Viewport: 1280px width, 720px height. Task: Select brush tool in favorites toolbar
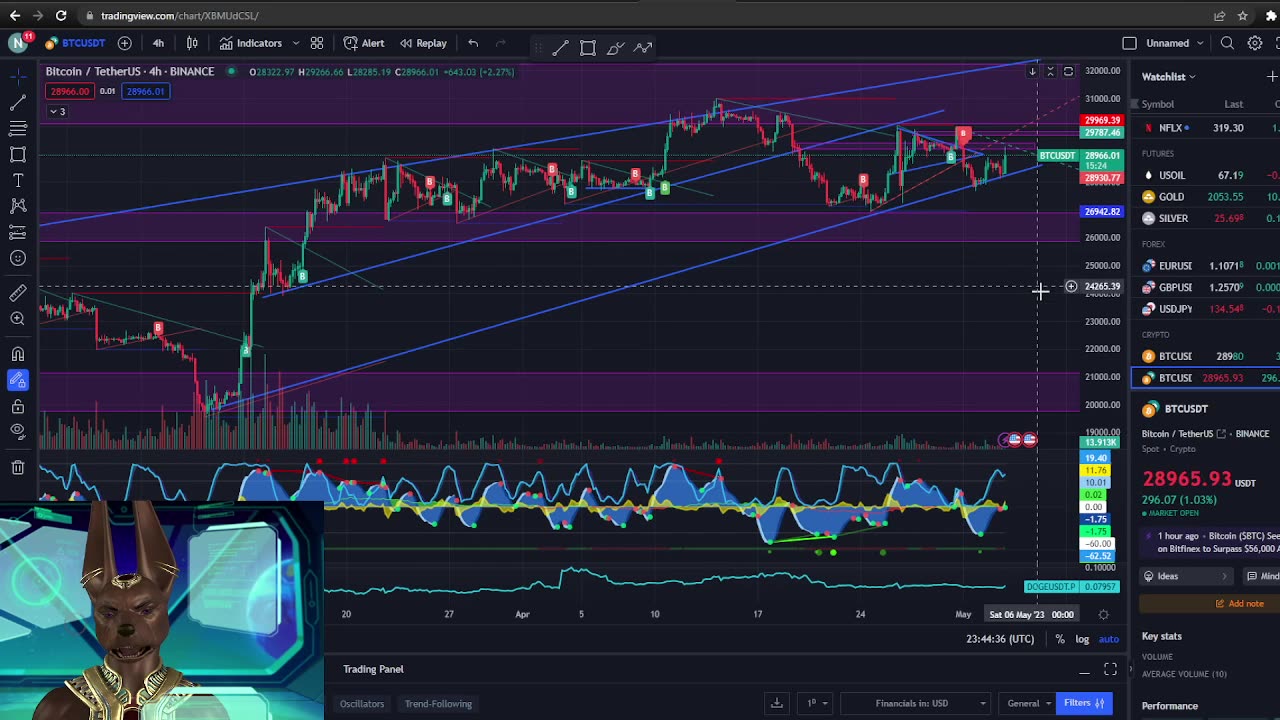click(615, 47)
